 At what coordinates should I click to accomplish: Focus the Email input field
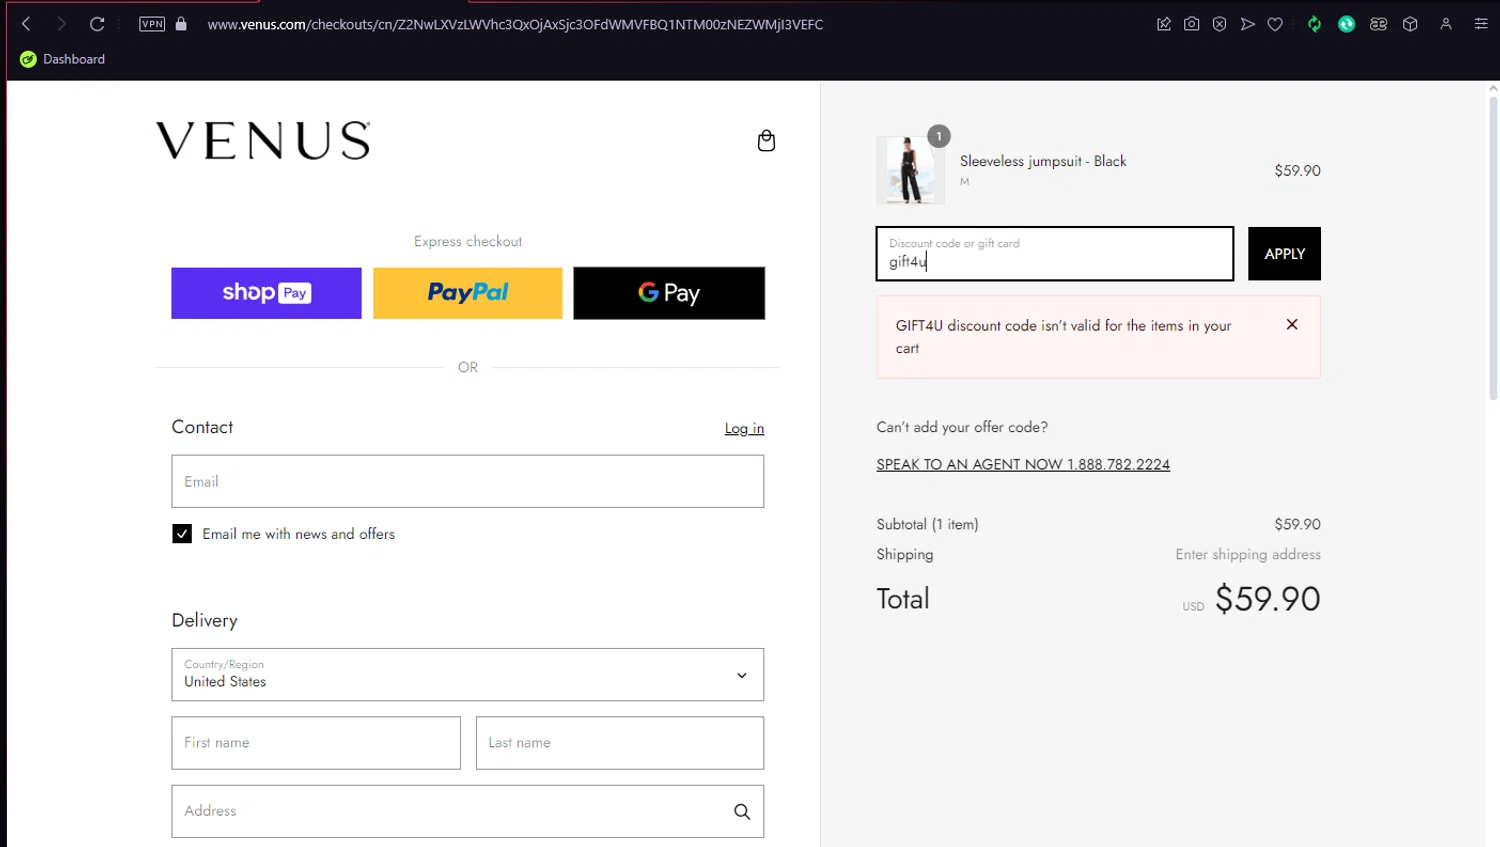pos(467,481)
